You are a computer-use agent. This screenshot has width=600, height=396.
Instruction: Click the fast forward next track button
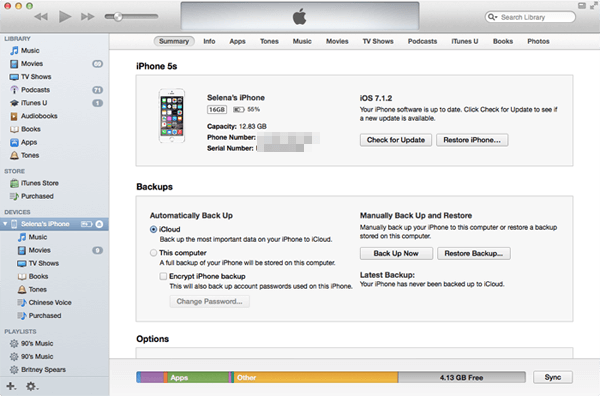(x=88, y=16)
